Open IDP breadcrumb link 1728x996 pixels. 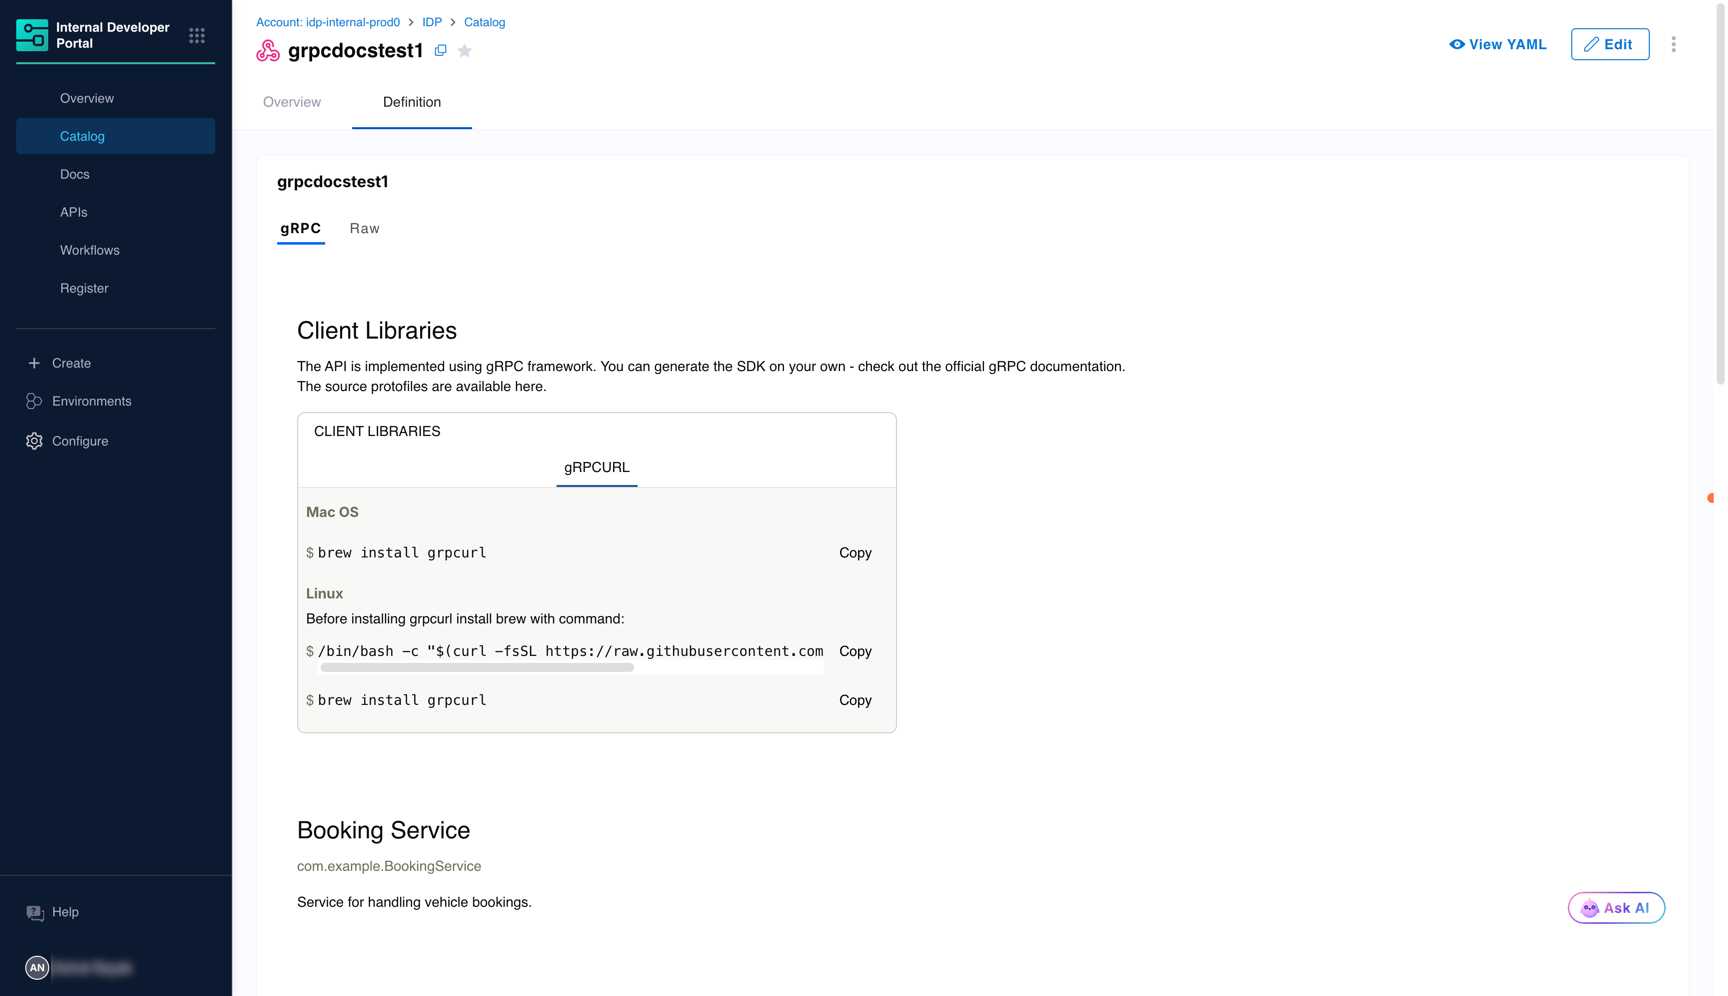pyautogui.click(x=432, y=22)
